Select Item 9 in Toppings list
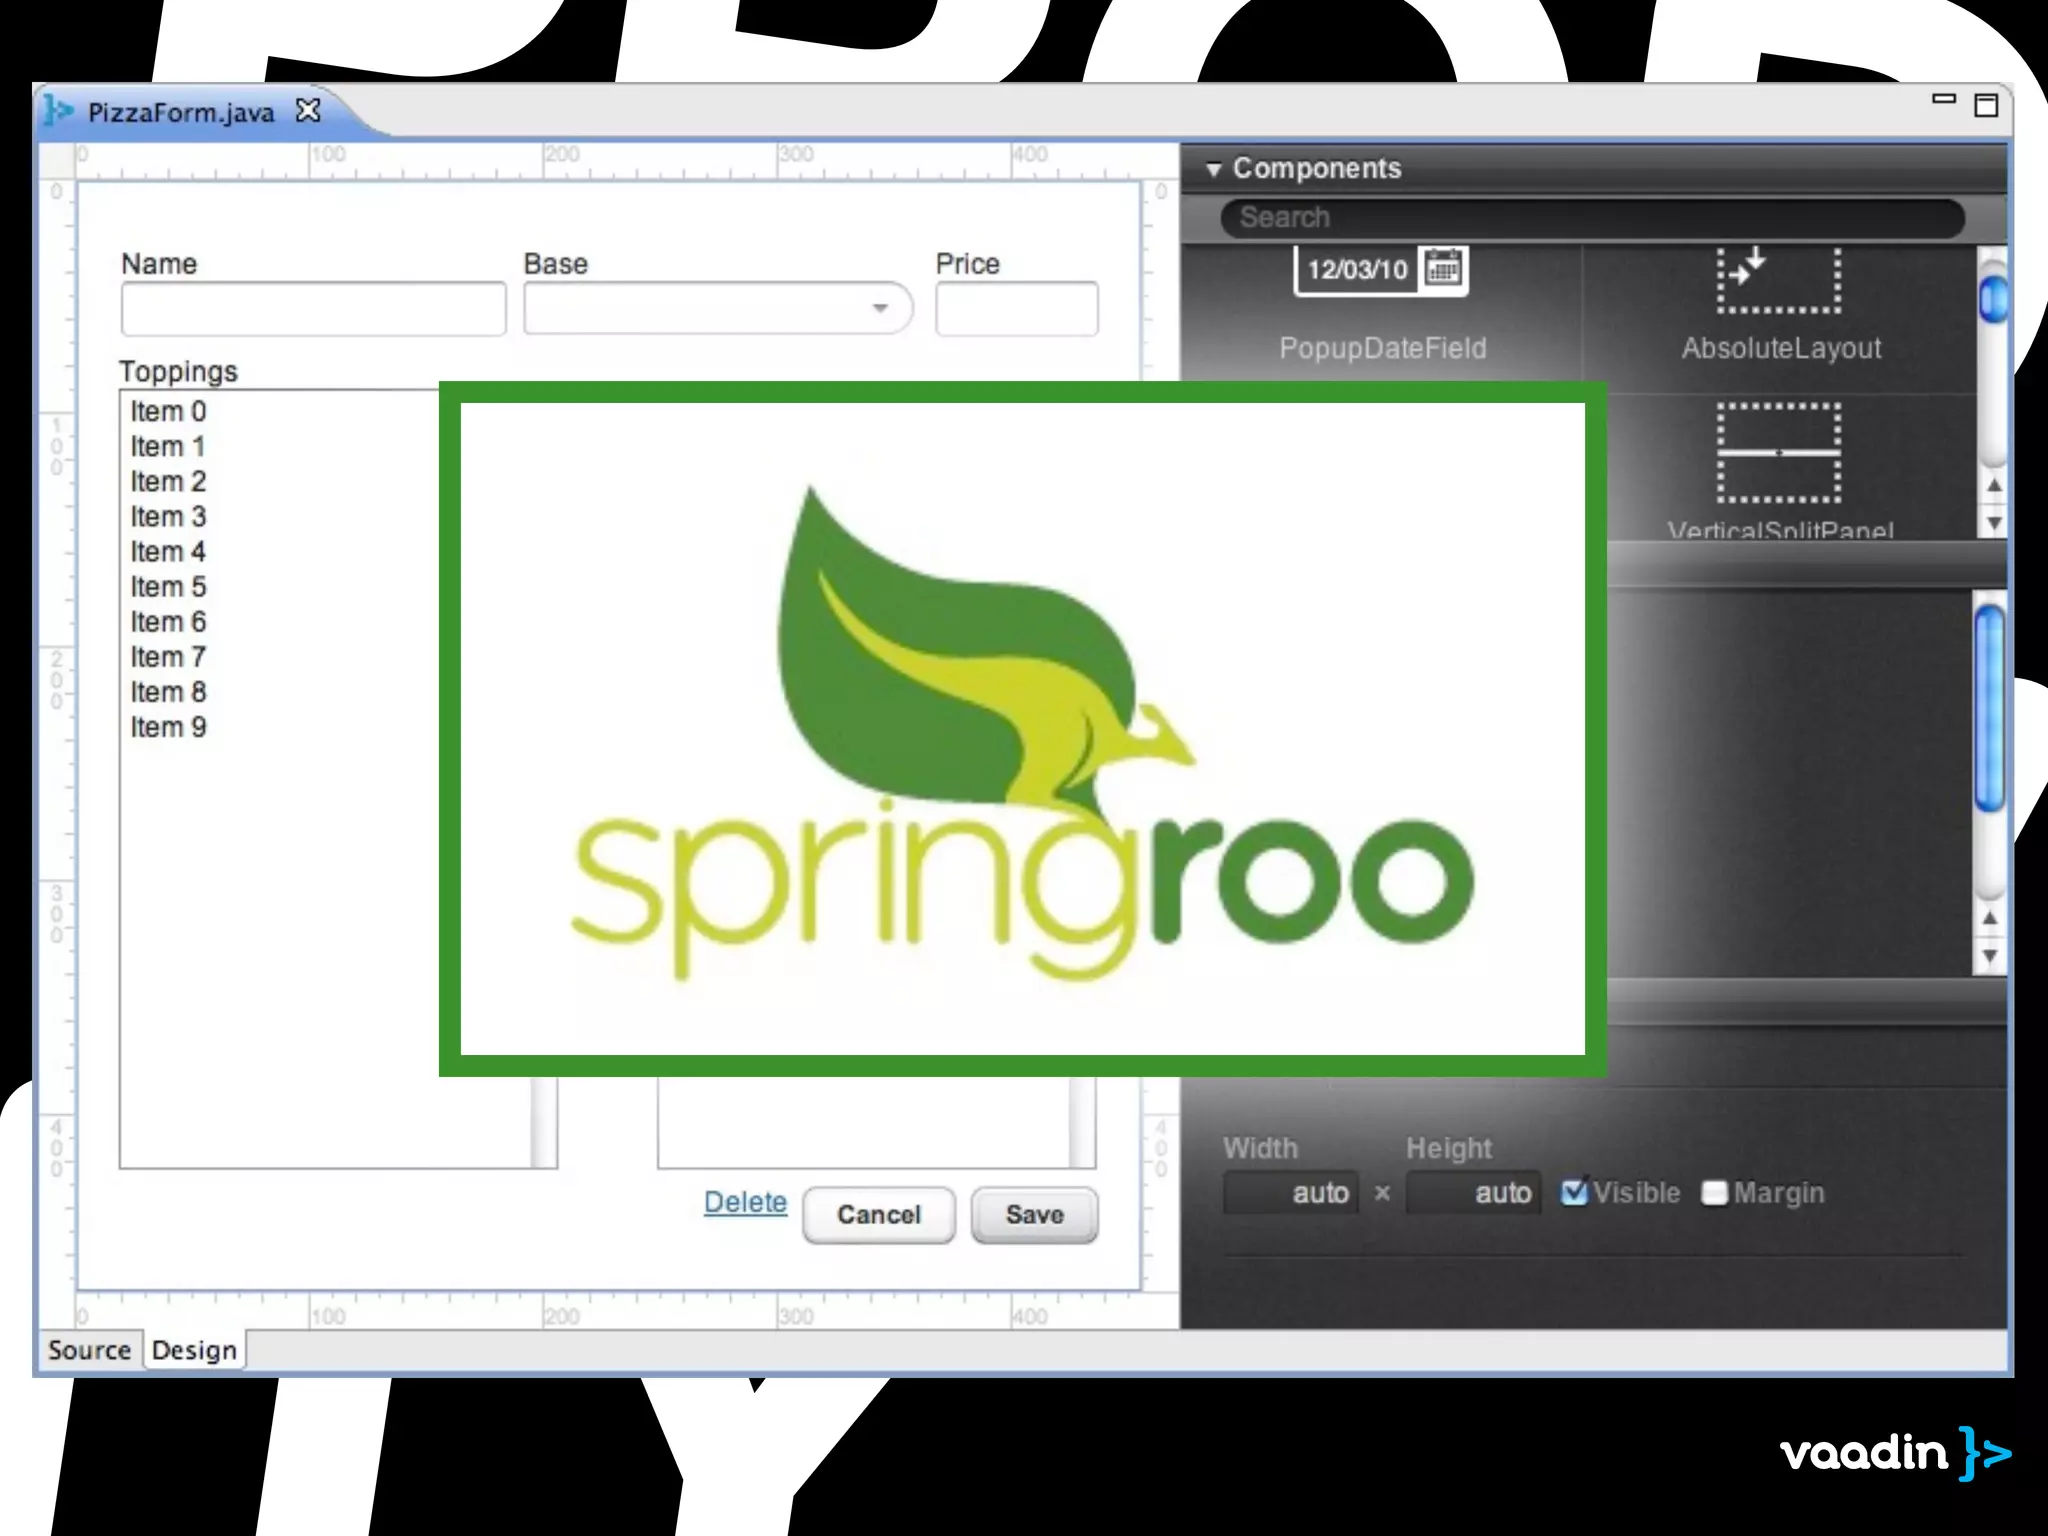Viewport: 2048px width, 1536px height. pyautogui.click(x=168, y=726)
